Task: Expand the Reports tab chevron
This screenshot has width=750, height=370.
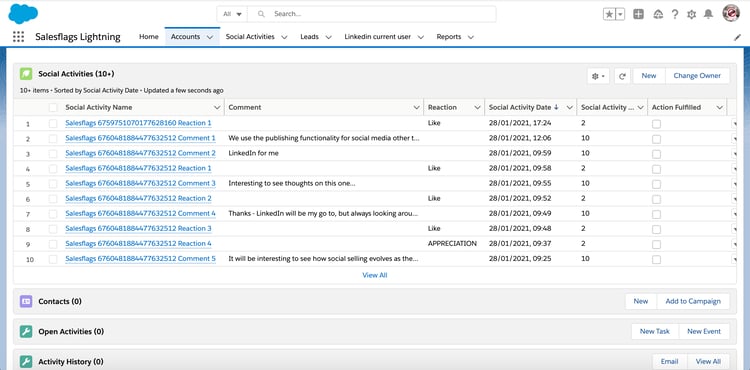Action: point(471,37)
